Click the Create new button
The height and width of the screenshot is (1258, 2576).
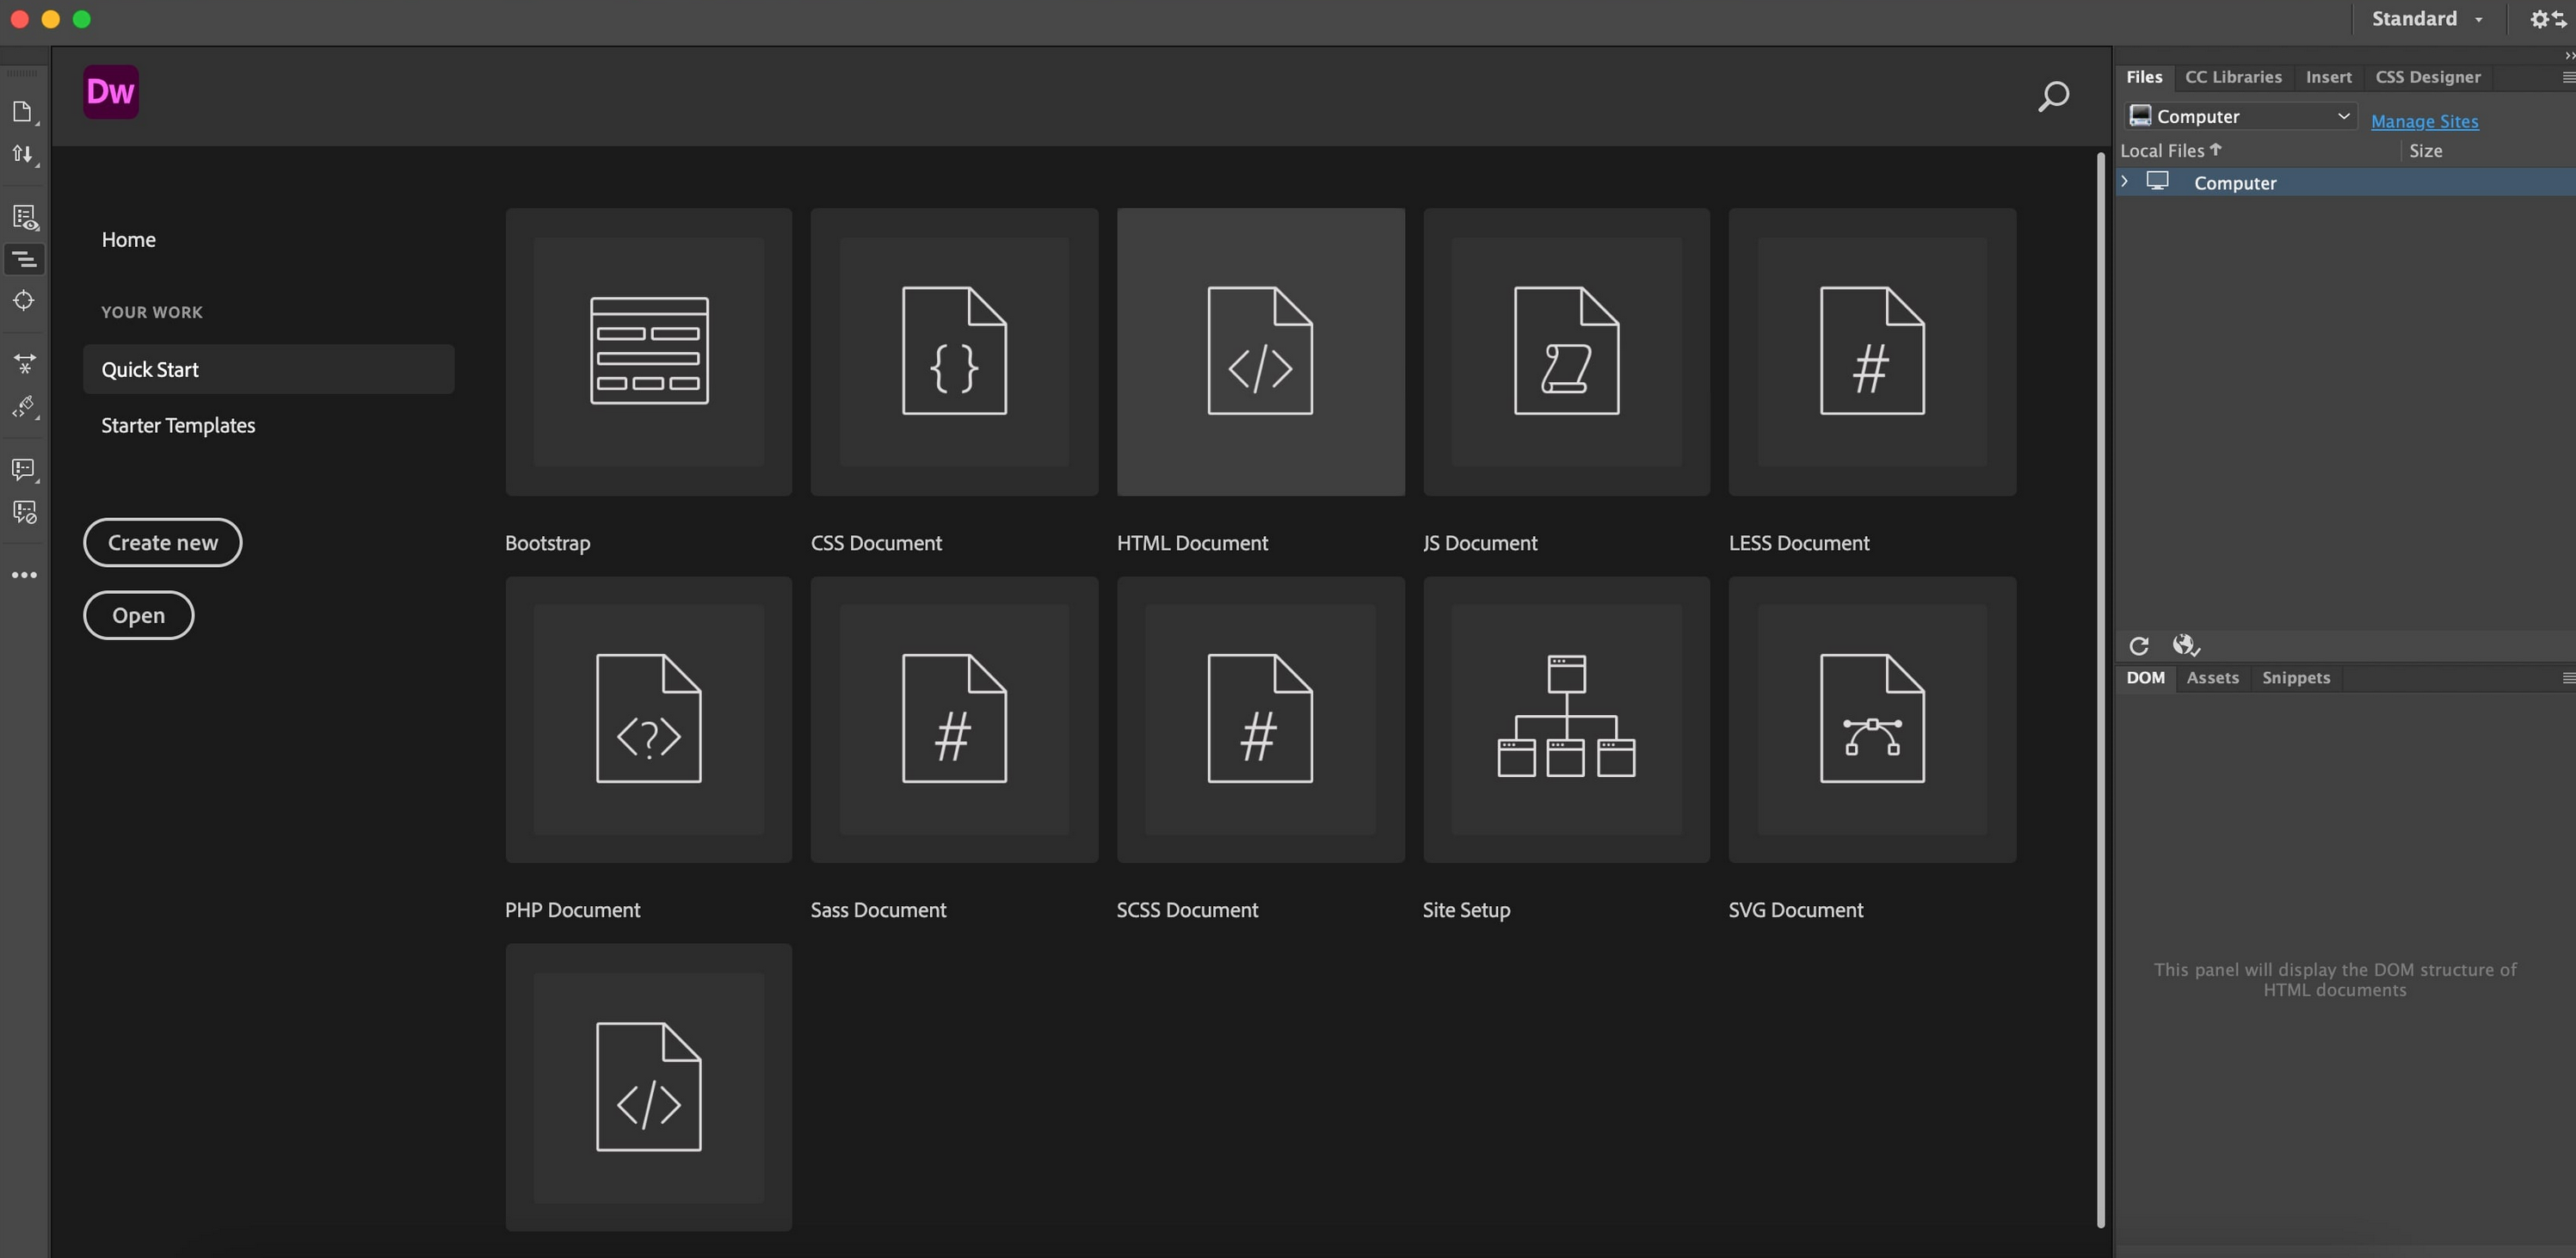point(163,542)
